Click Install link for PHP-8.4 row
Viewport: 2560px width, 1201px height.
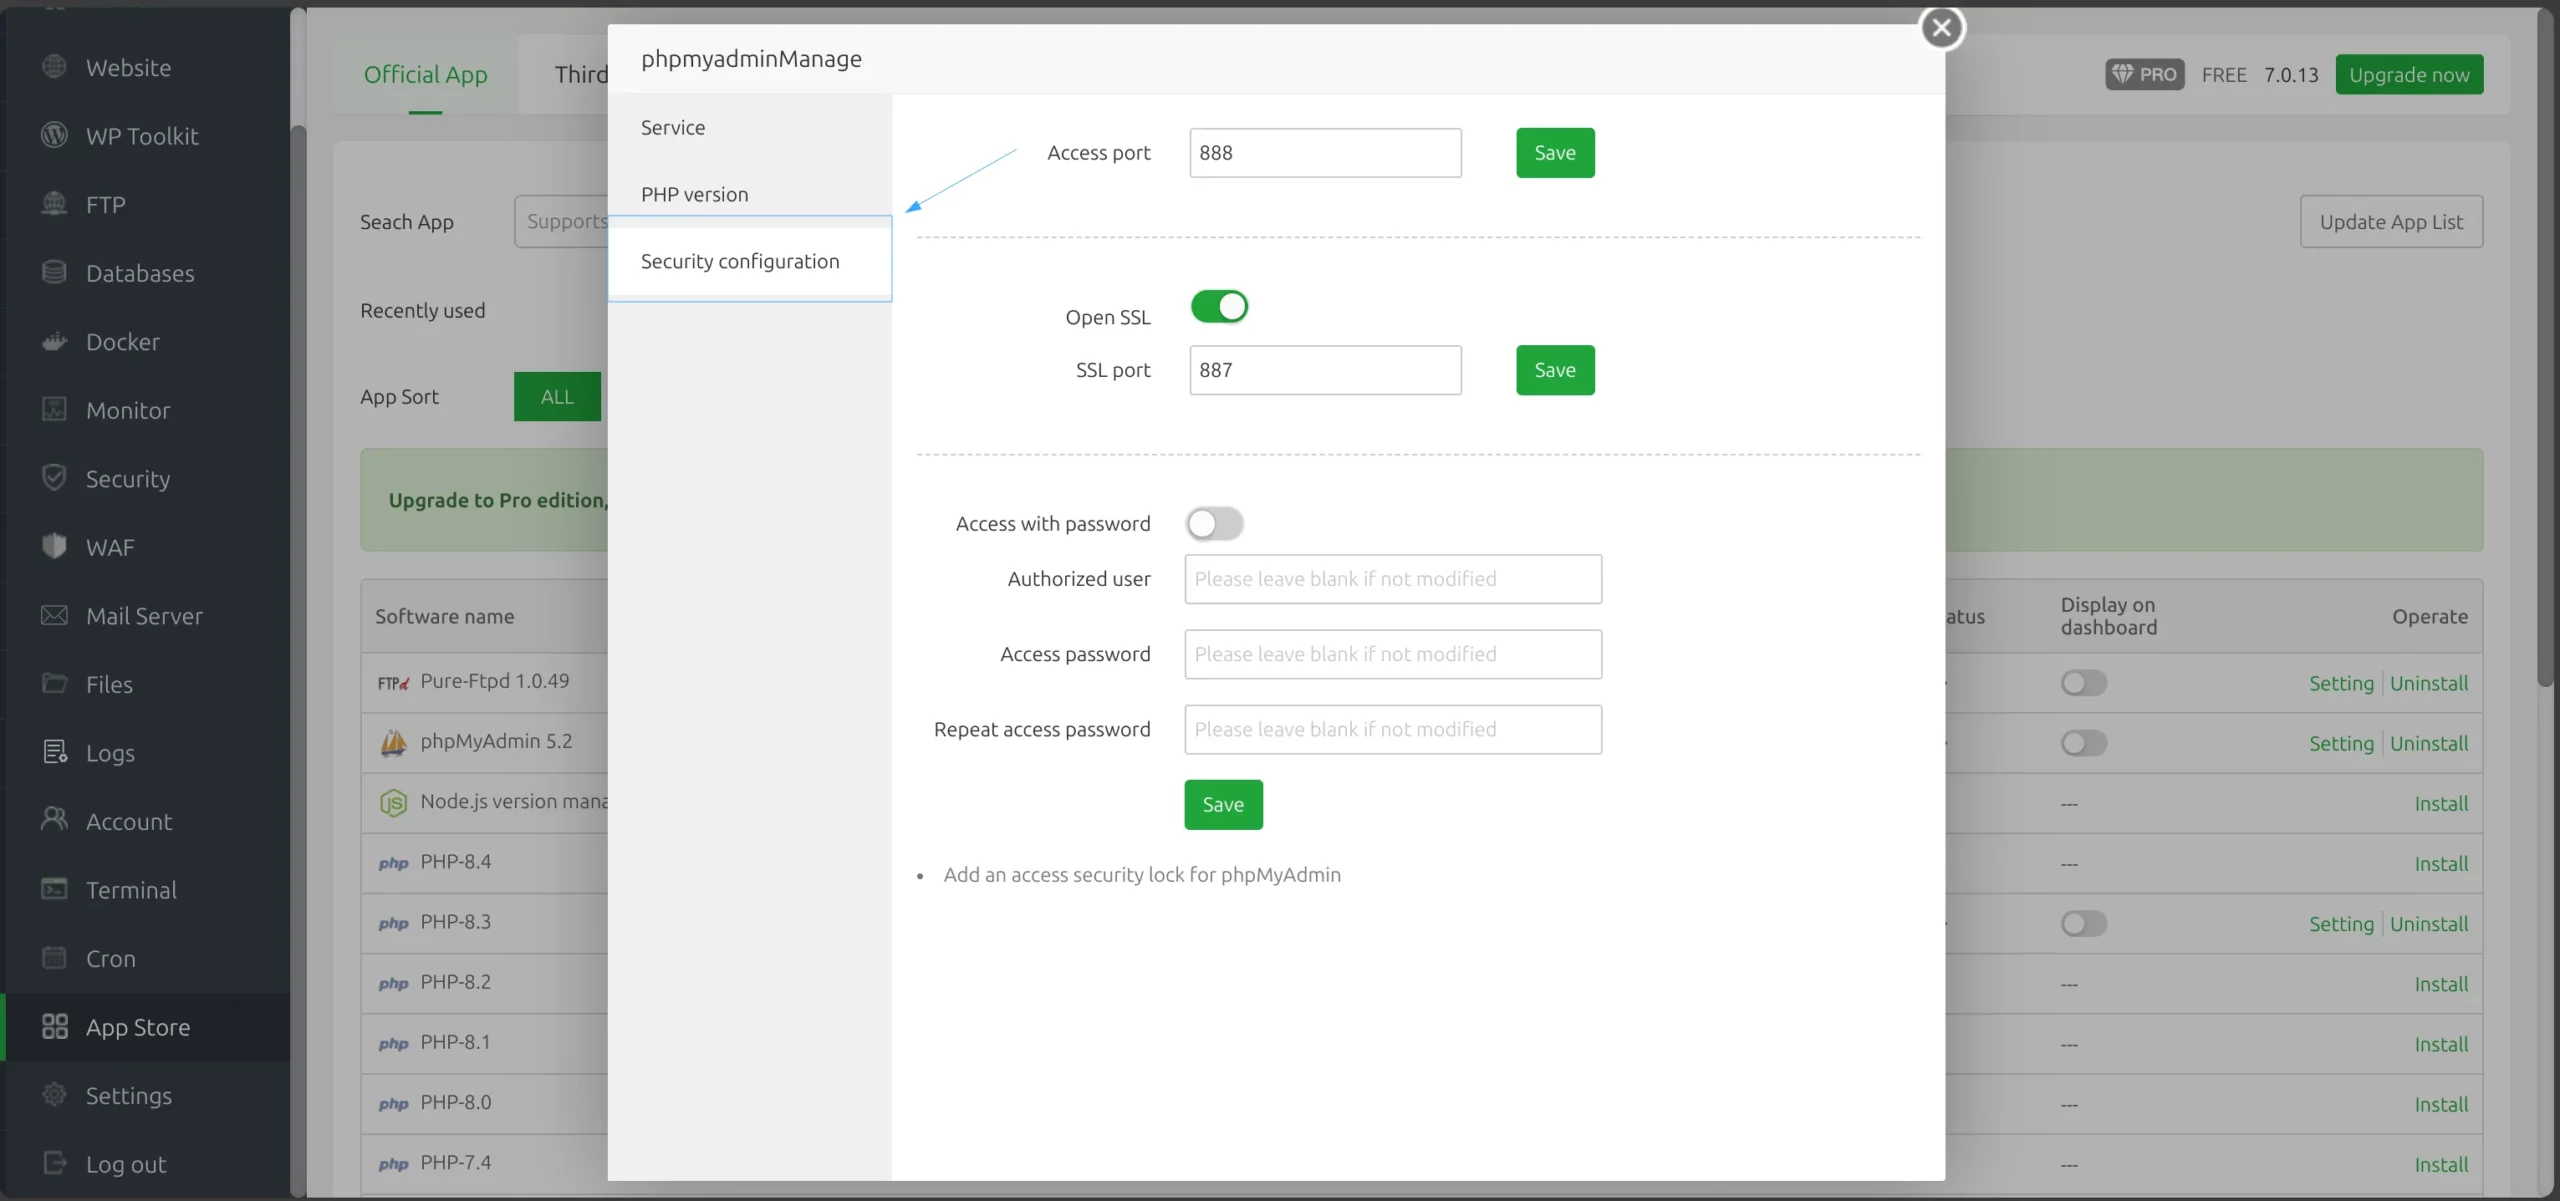click(2441, 863)
